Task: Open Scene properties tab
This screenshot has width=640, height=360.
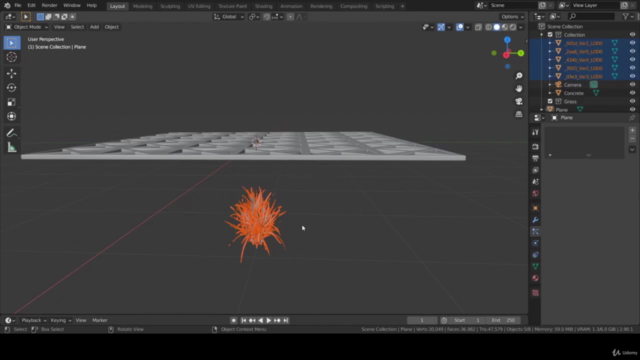Action: pyautogui.click(x=536, y=182)
